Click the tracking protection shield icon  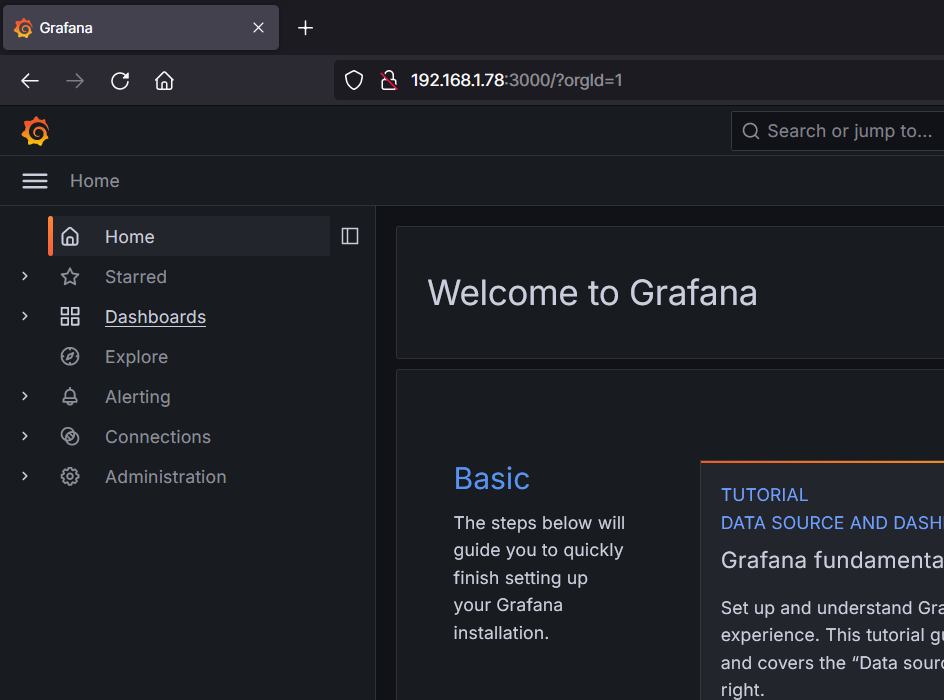pyautogui.click(x=354, y=80)
